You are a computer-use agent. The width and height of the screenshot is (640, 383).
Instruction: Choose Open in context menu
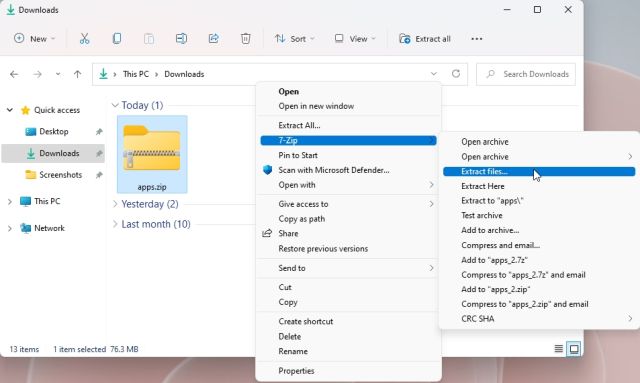click(x=289, y=91)
